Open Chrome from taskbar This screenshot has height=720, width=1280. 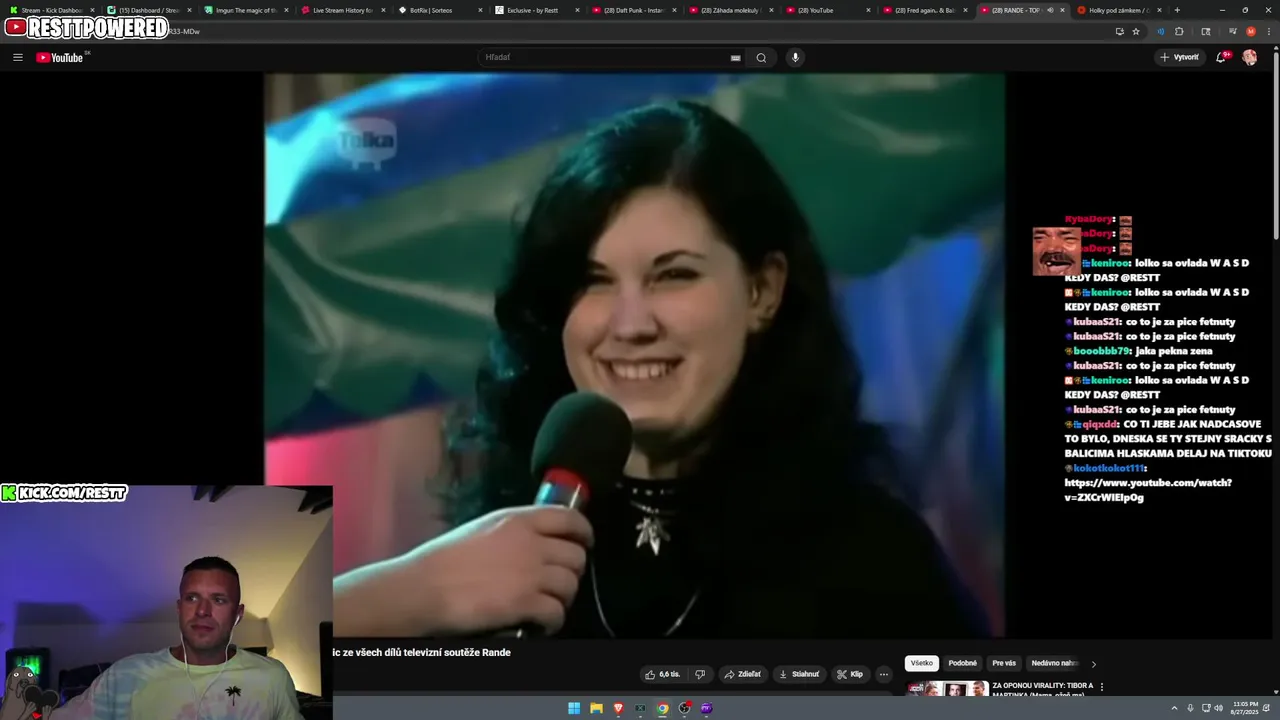[662, 708]
